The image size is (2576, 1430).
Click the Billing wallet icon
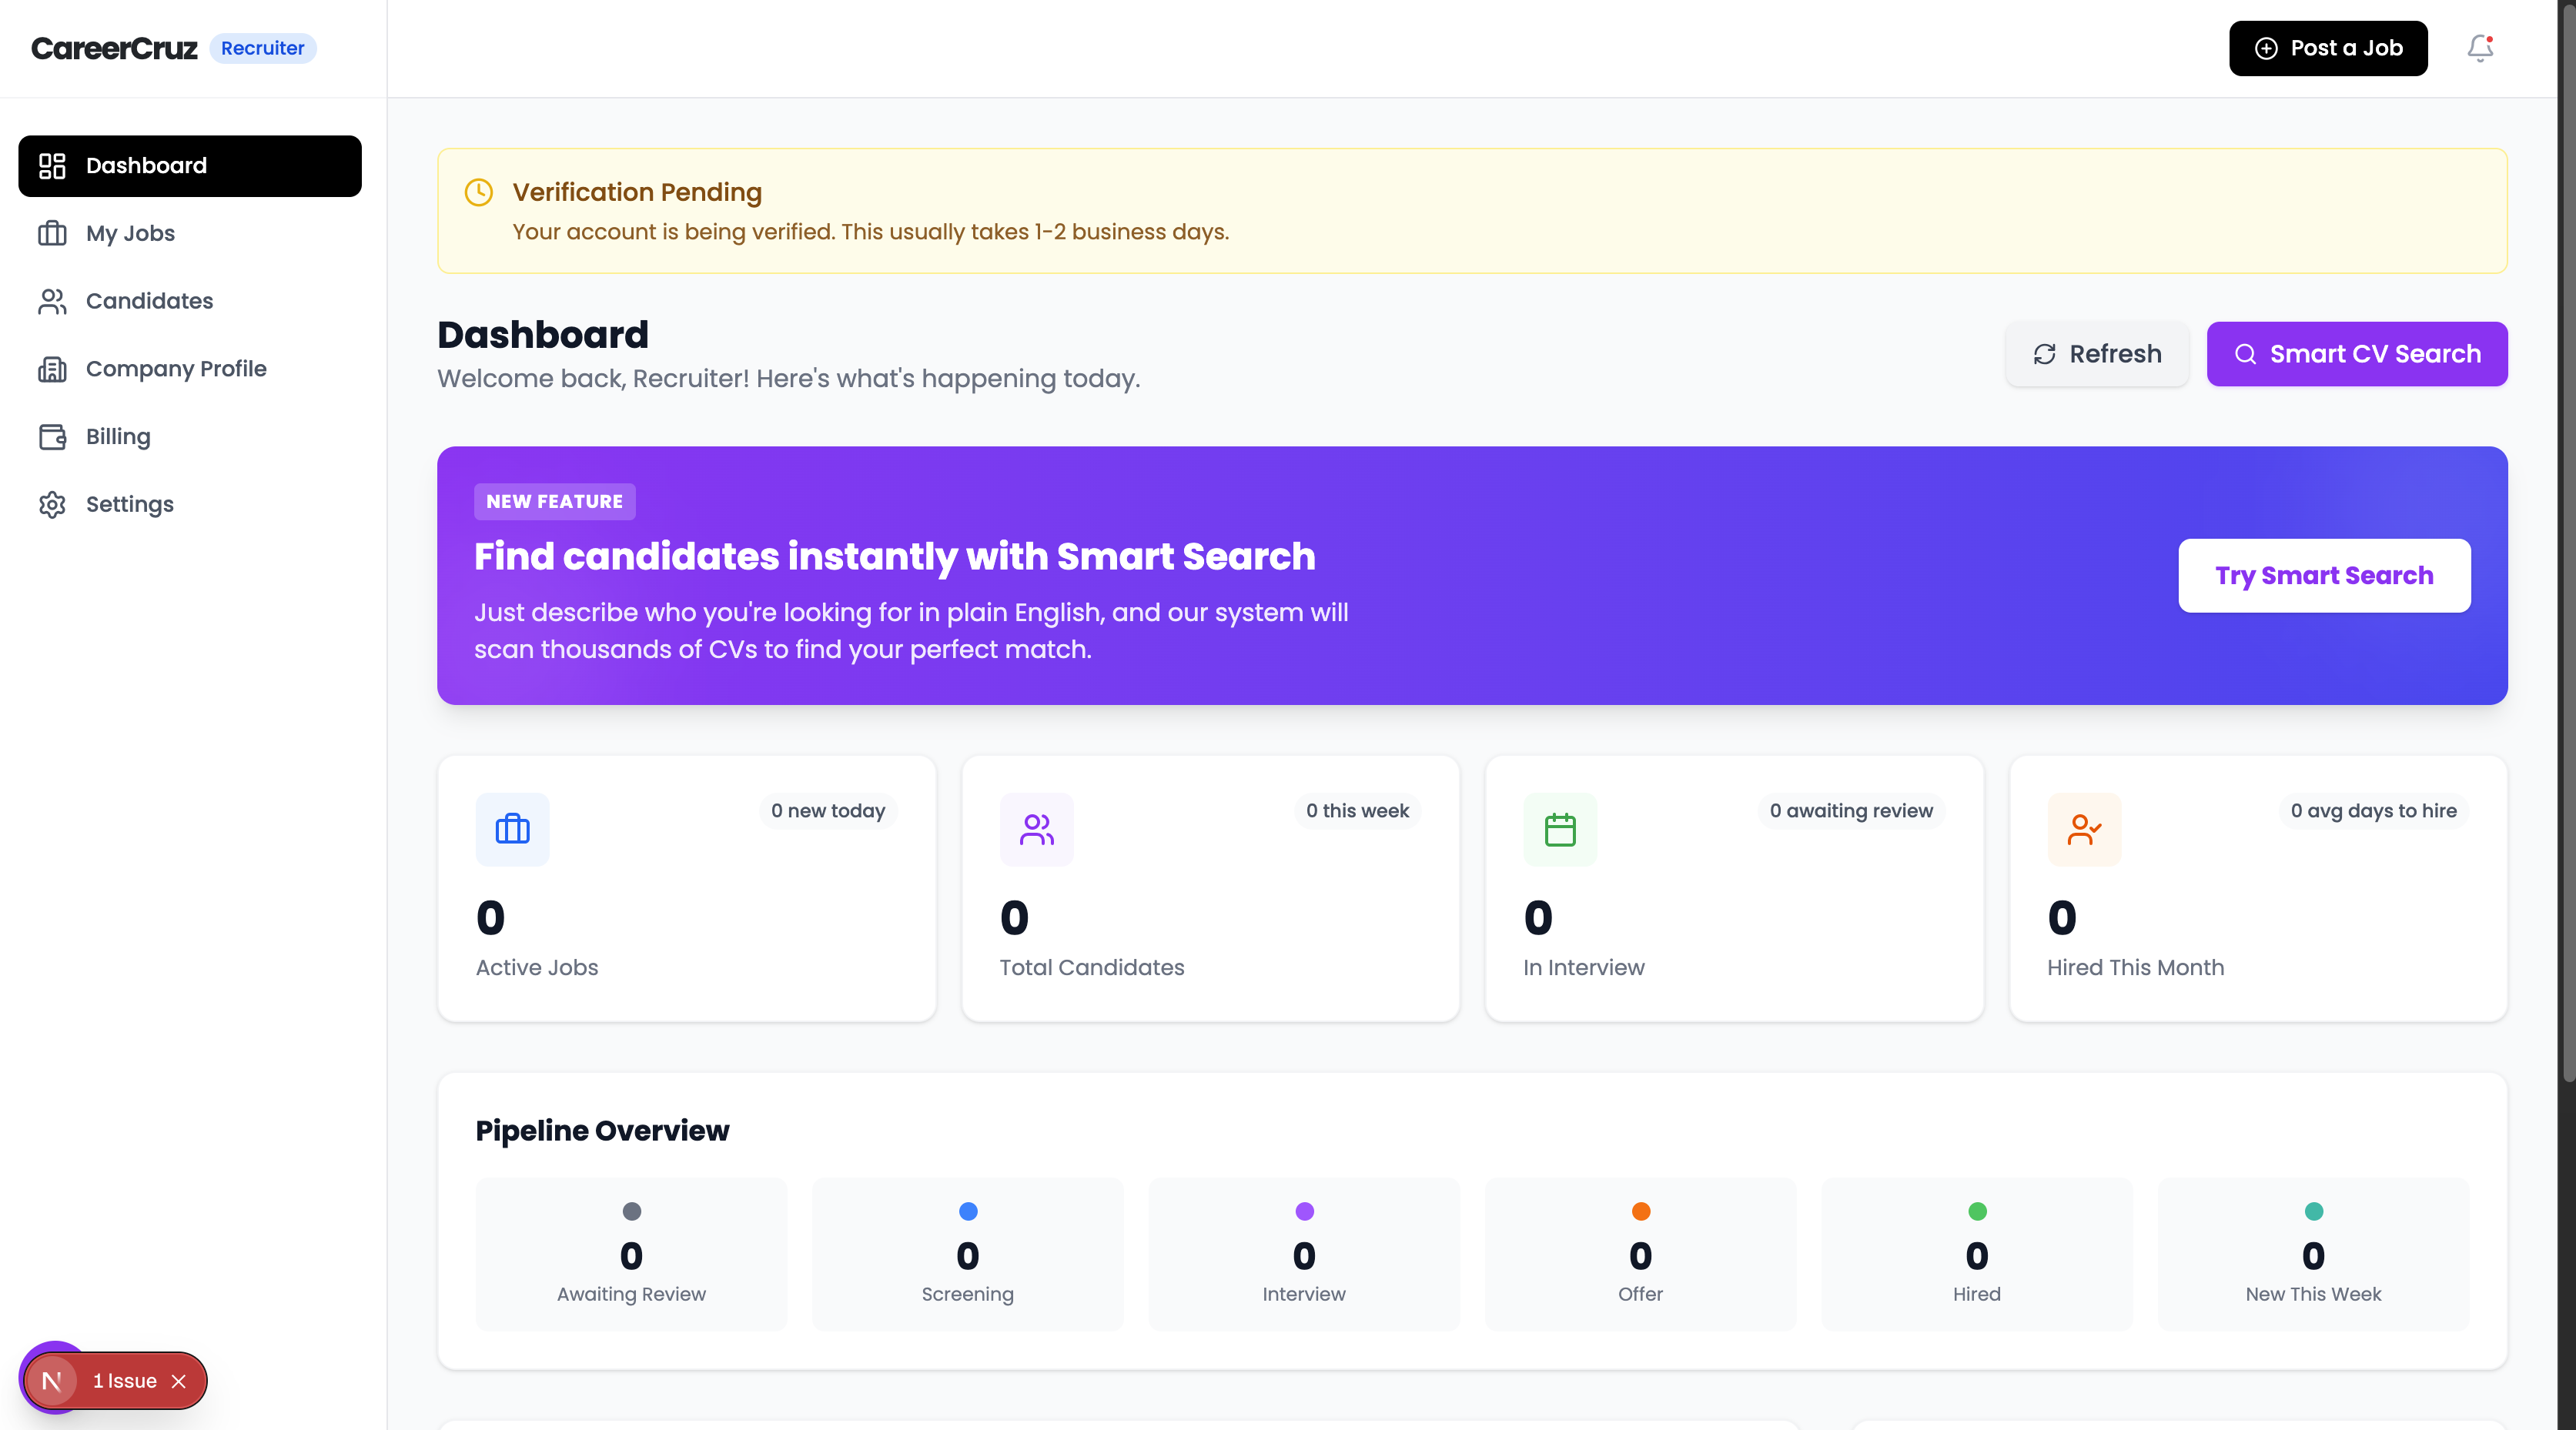[52, 437]
